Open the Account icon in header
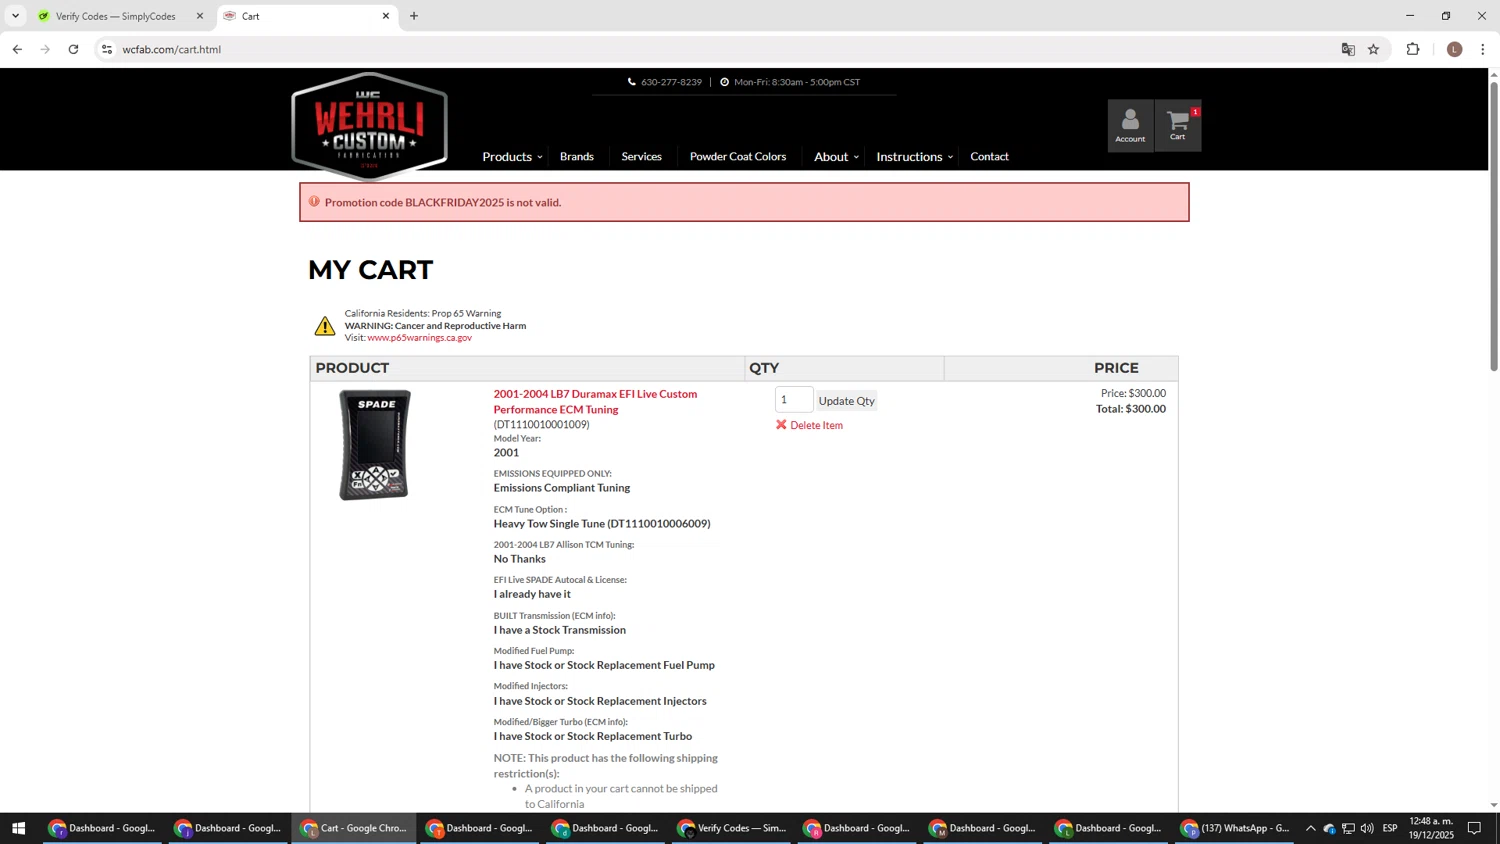The width and height of the screenshot is (1500, 844). click(1130, 125)
